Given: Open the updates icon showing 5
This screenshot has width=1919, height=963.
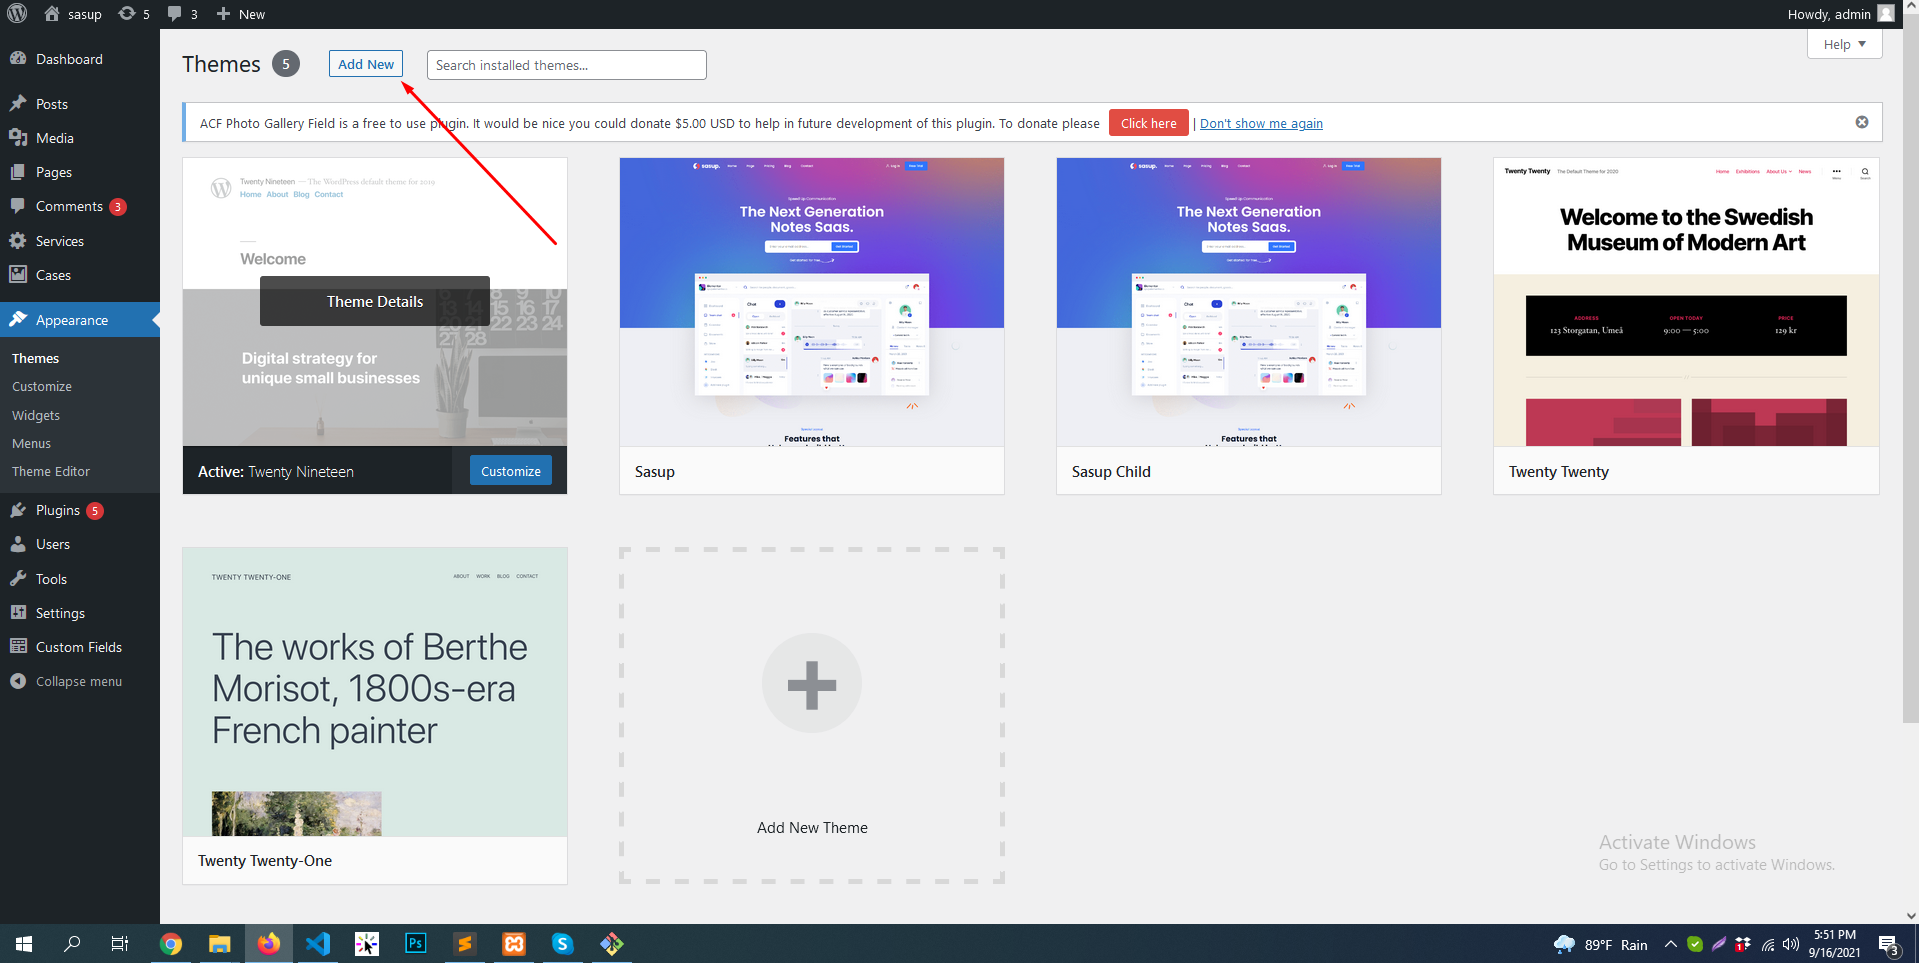Looking at the screenshot, I should (127, 14).
